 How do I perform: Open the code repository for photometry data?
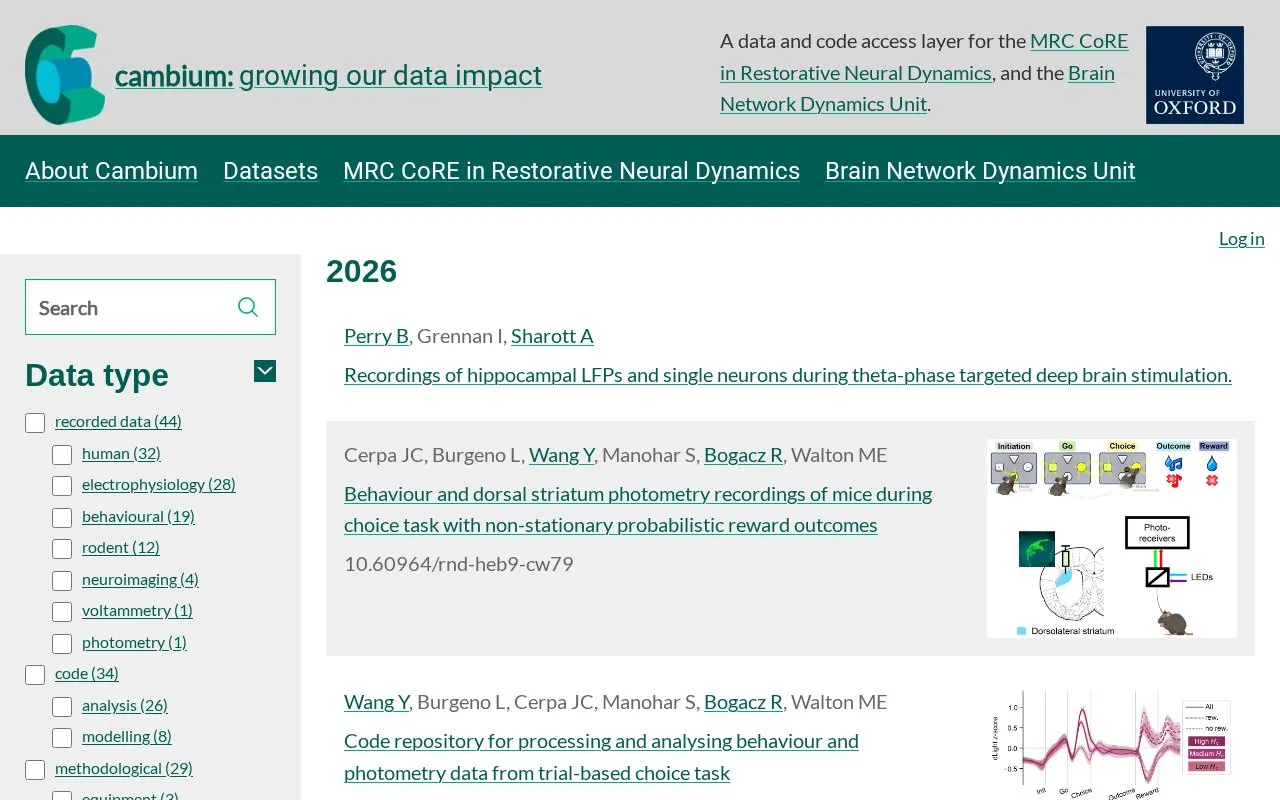[601, 757]
